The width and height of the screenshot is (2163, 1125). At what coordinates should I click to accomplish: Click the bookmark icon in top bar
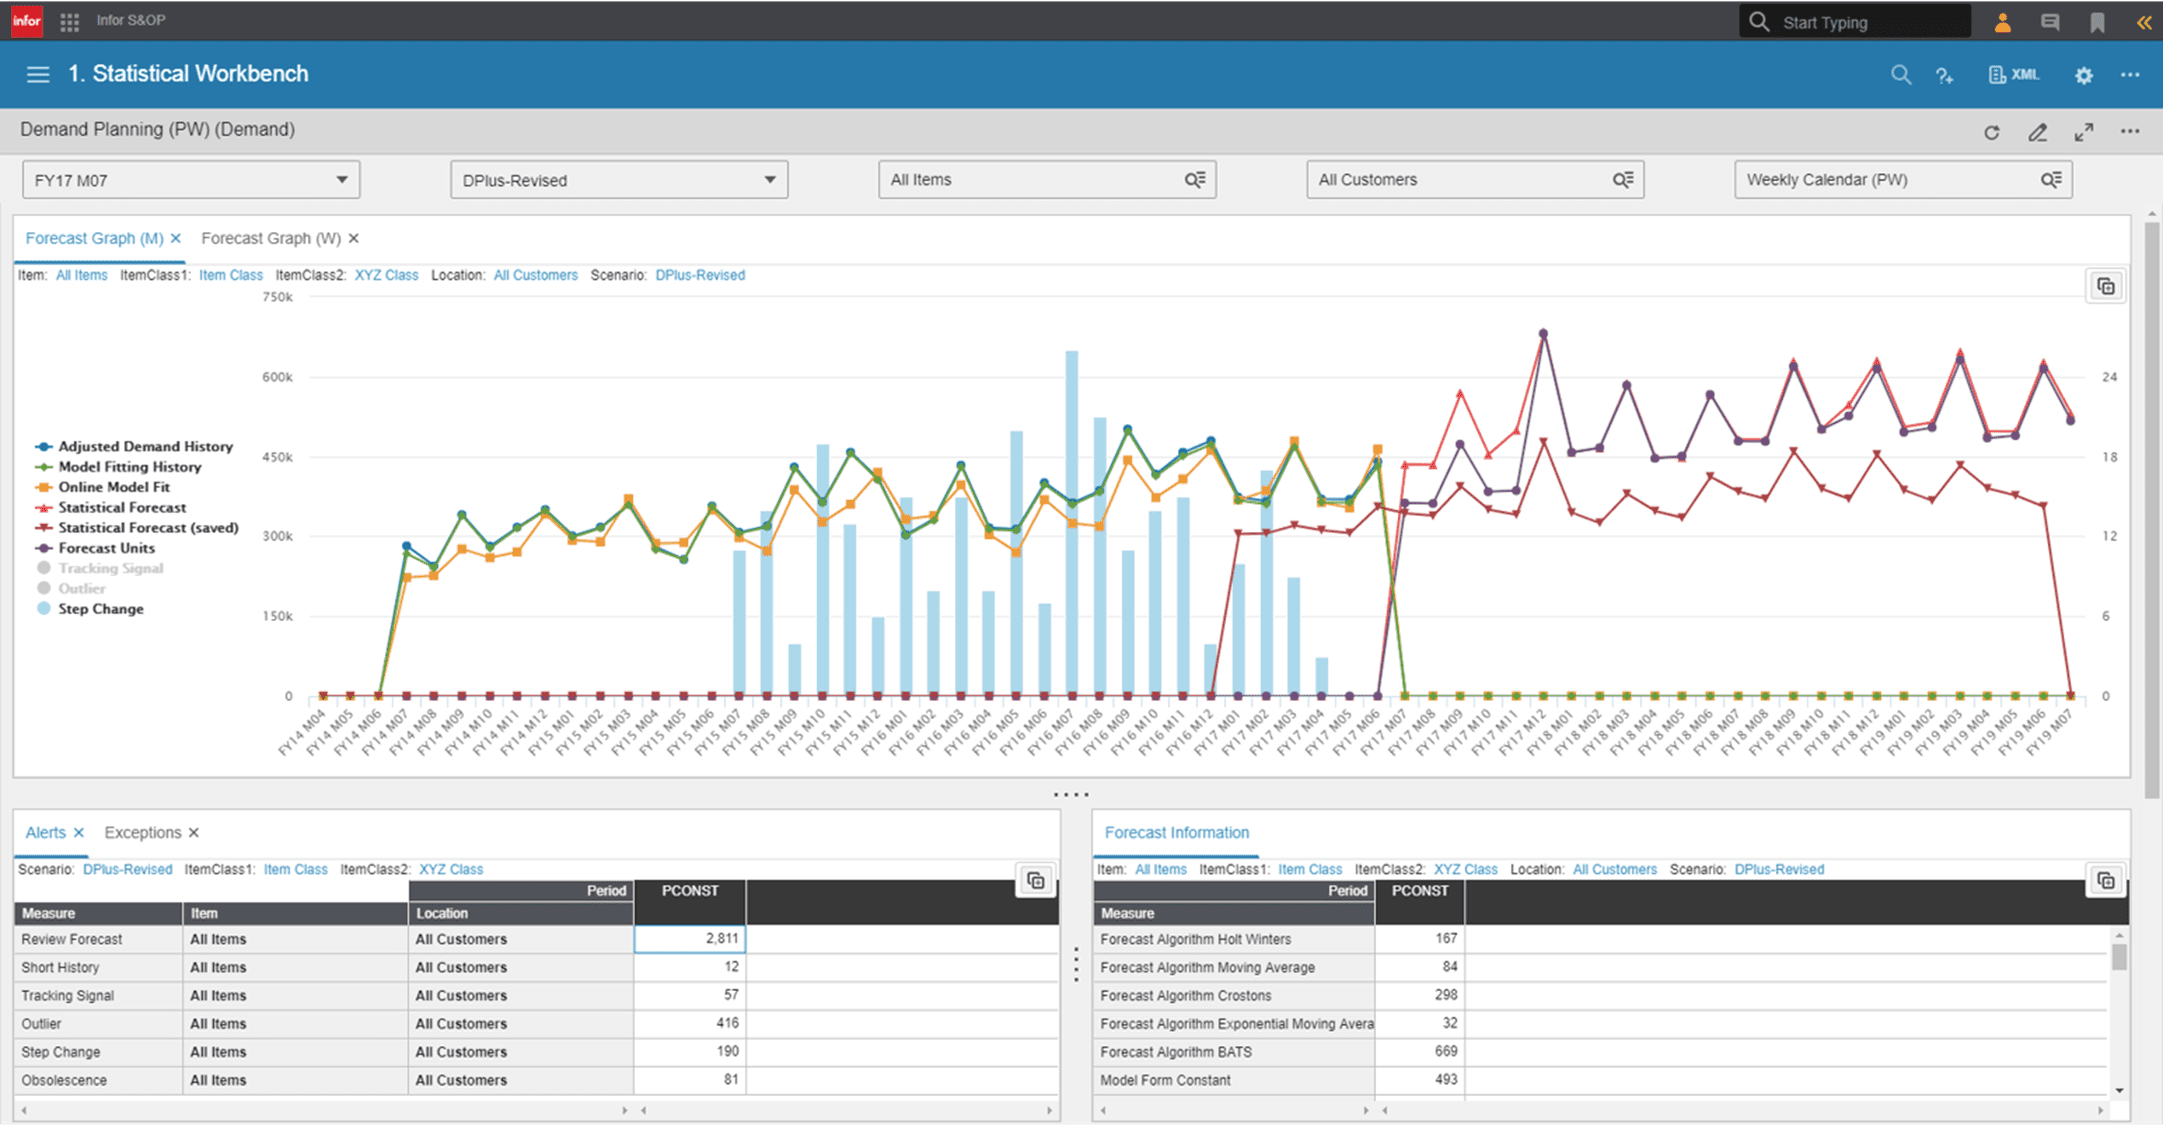2097,22
